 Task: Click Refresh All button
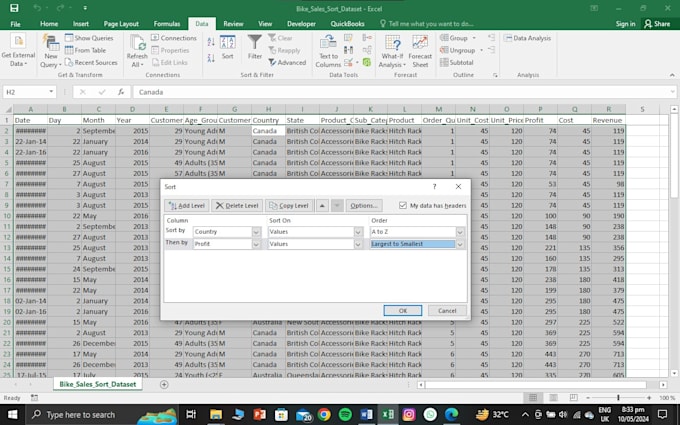coord(137,52)
